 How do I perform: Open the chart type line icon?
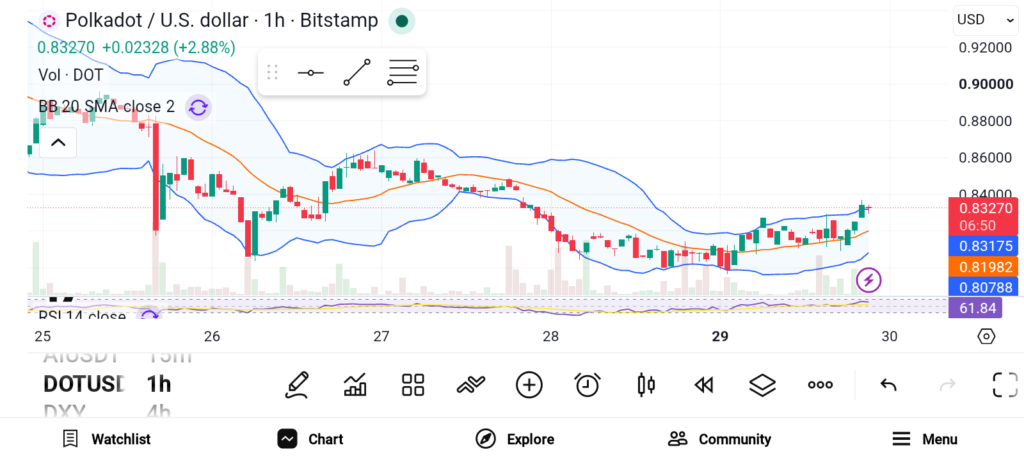point(471,385)
